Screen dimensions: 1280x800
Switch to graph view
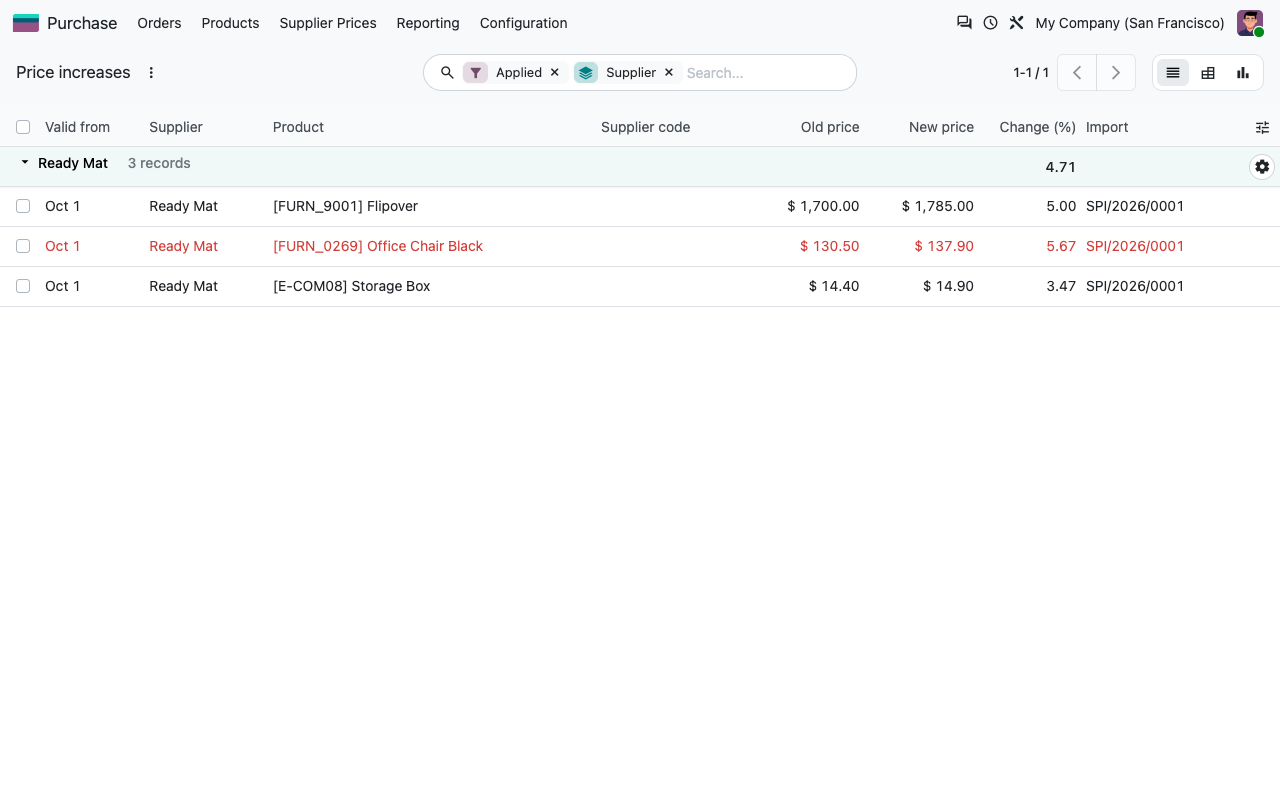pyautogui.click(x=1243, y=72)
